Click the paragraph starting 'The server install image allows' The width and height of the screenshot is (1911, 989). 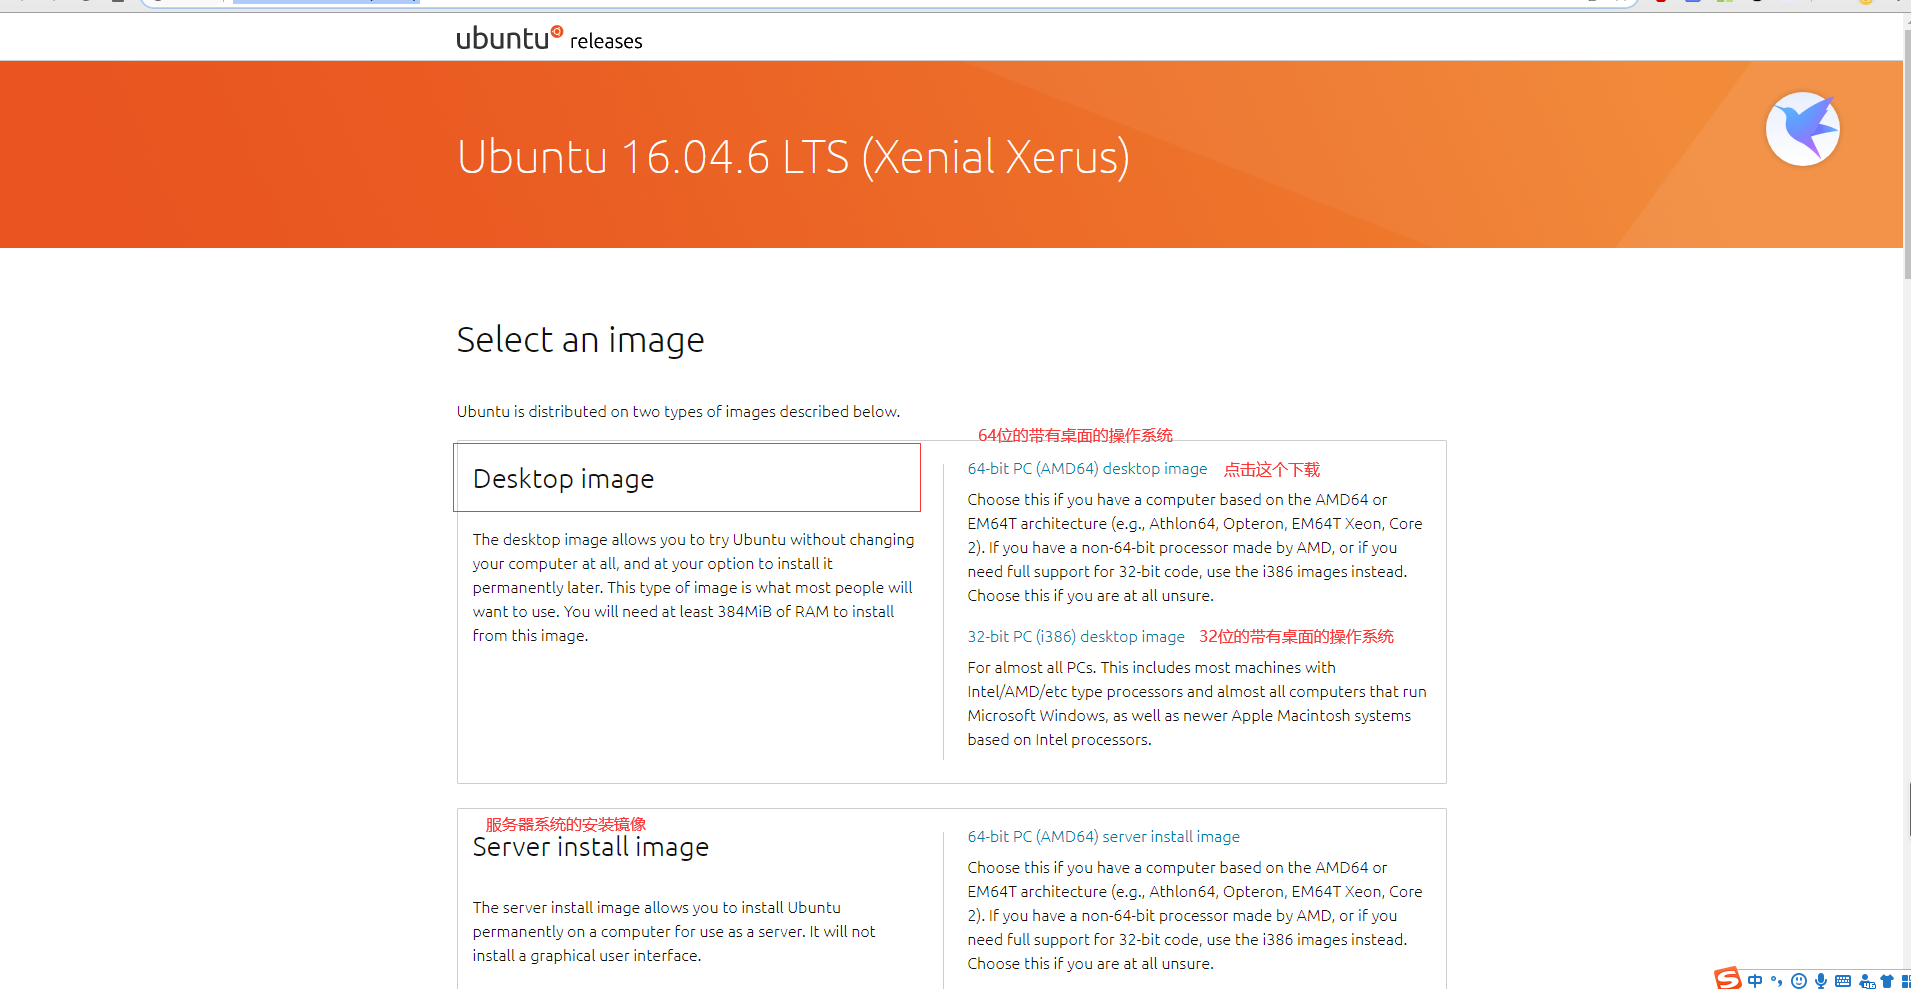pos(674,931)
